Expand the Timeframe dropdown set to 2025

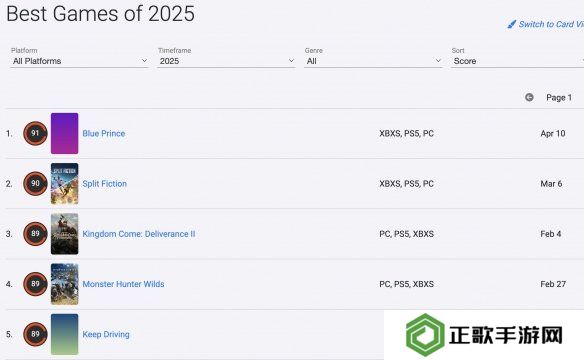pyautogui.click(x=226, y=61)
